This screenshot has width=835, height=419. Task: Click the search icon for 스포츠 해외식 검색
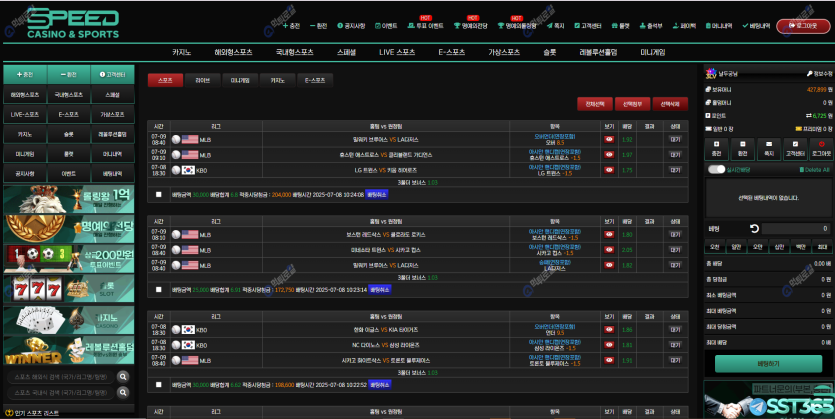[123, 377]
